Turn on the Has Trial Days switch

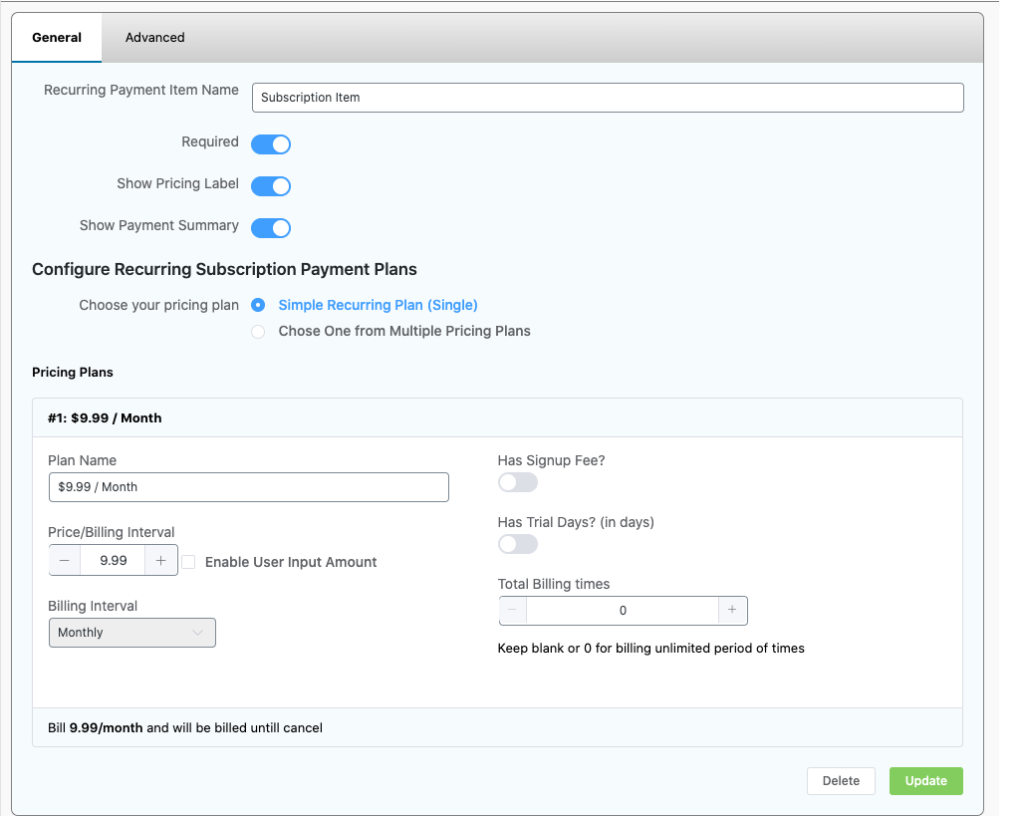[517, 543]
